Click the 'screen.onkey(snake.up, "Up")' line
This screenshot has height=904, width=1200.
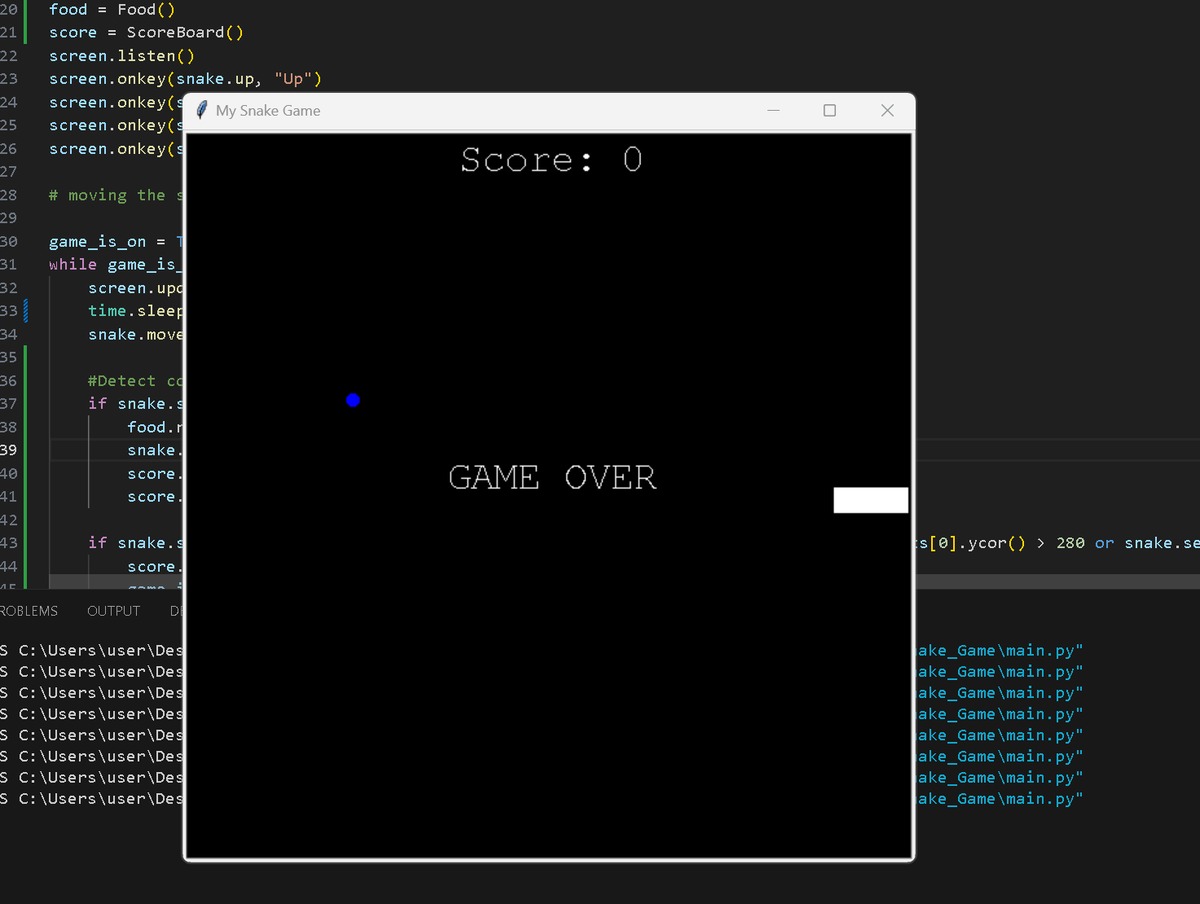[185, 79]
